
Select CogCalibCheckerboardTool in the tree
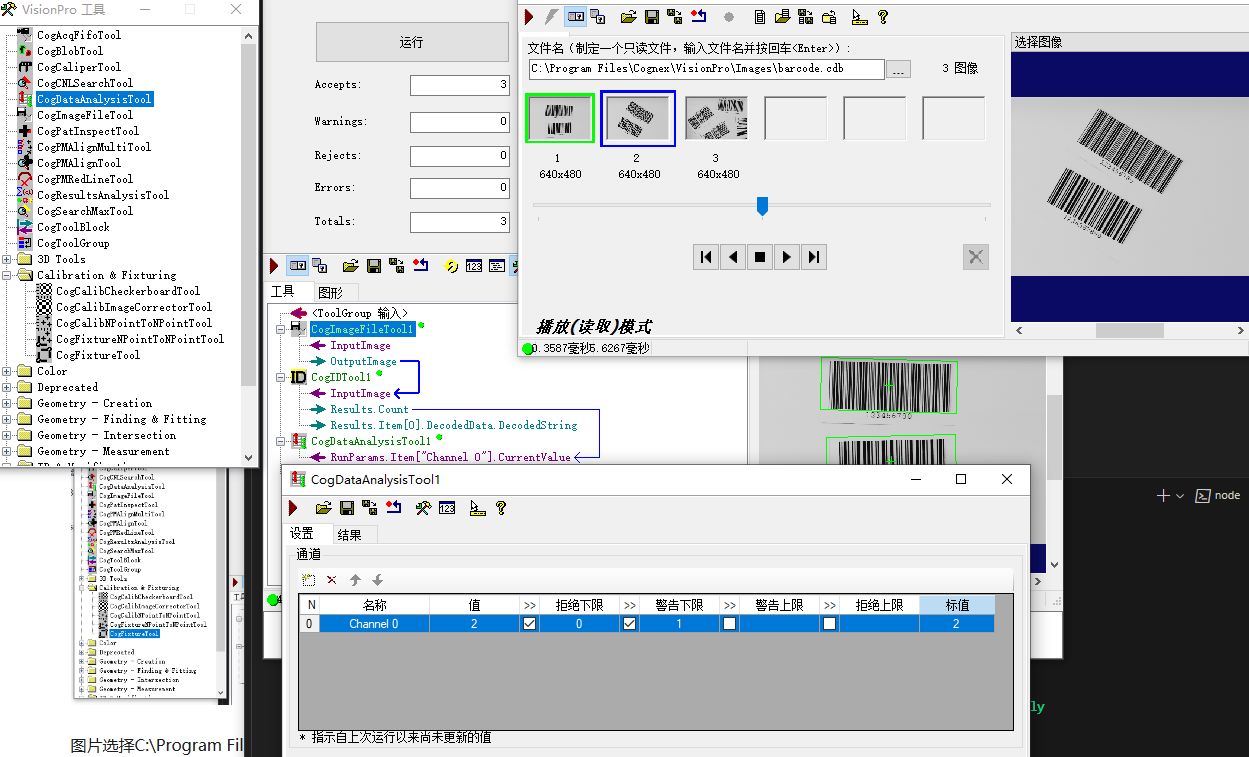(128, 291)
